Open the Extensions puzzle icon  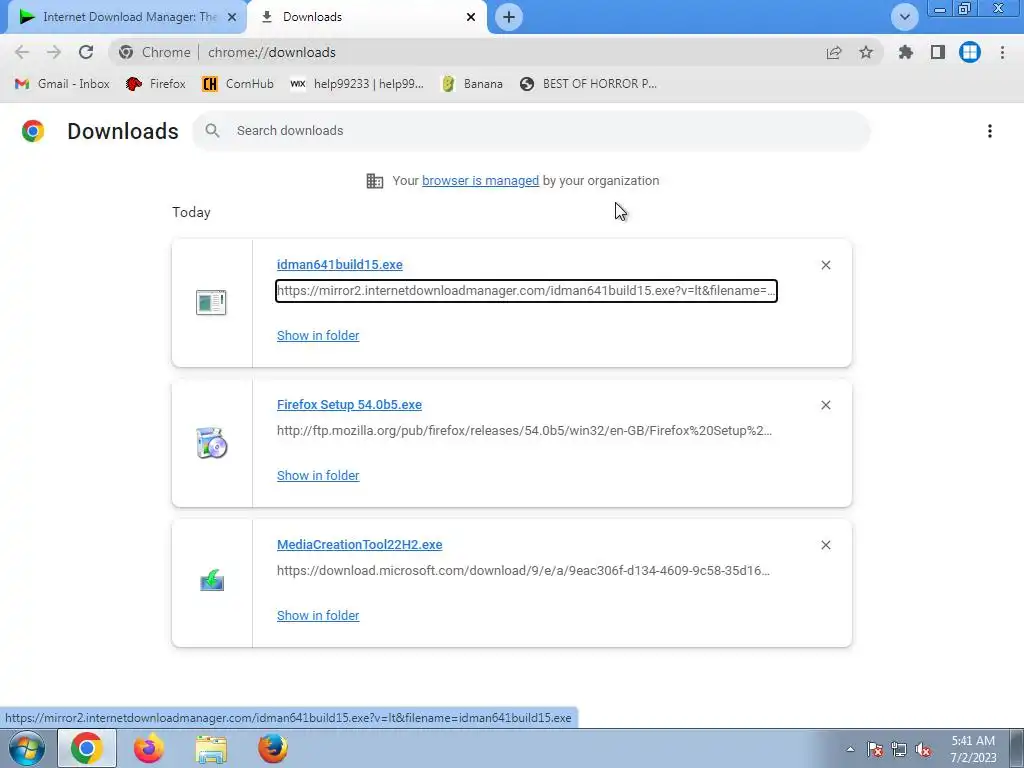[905, 52]
